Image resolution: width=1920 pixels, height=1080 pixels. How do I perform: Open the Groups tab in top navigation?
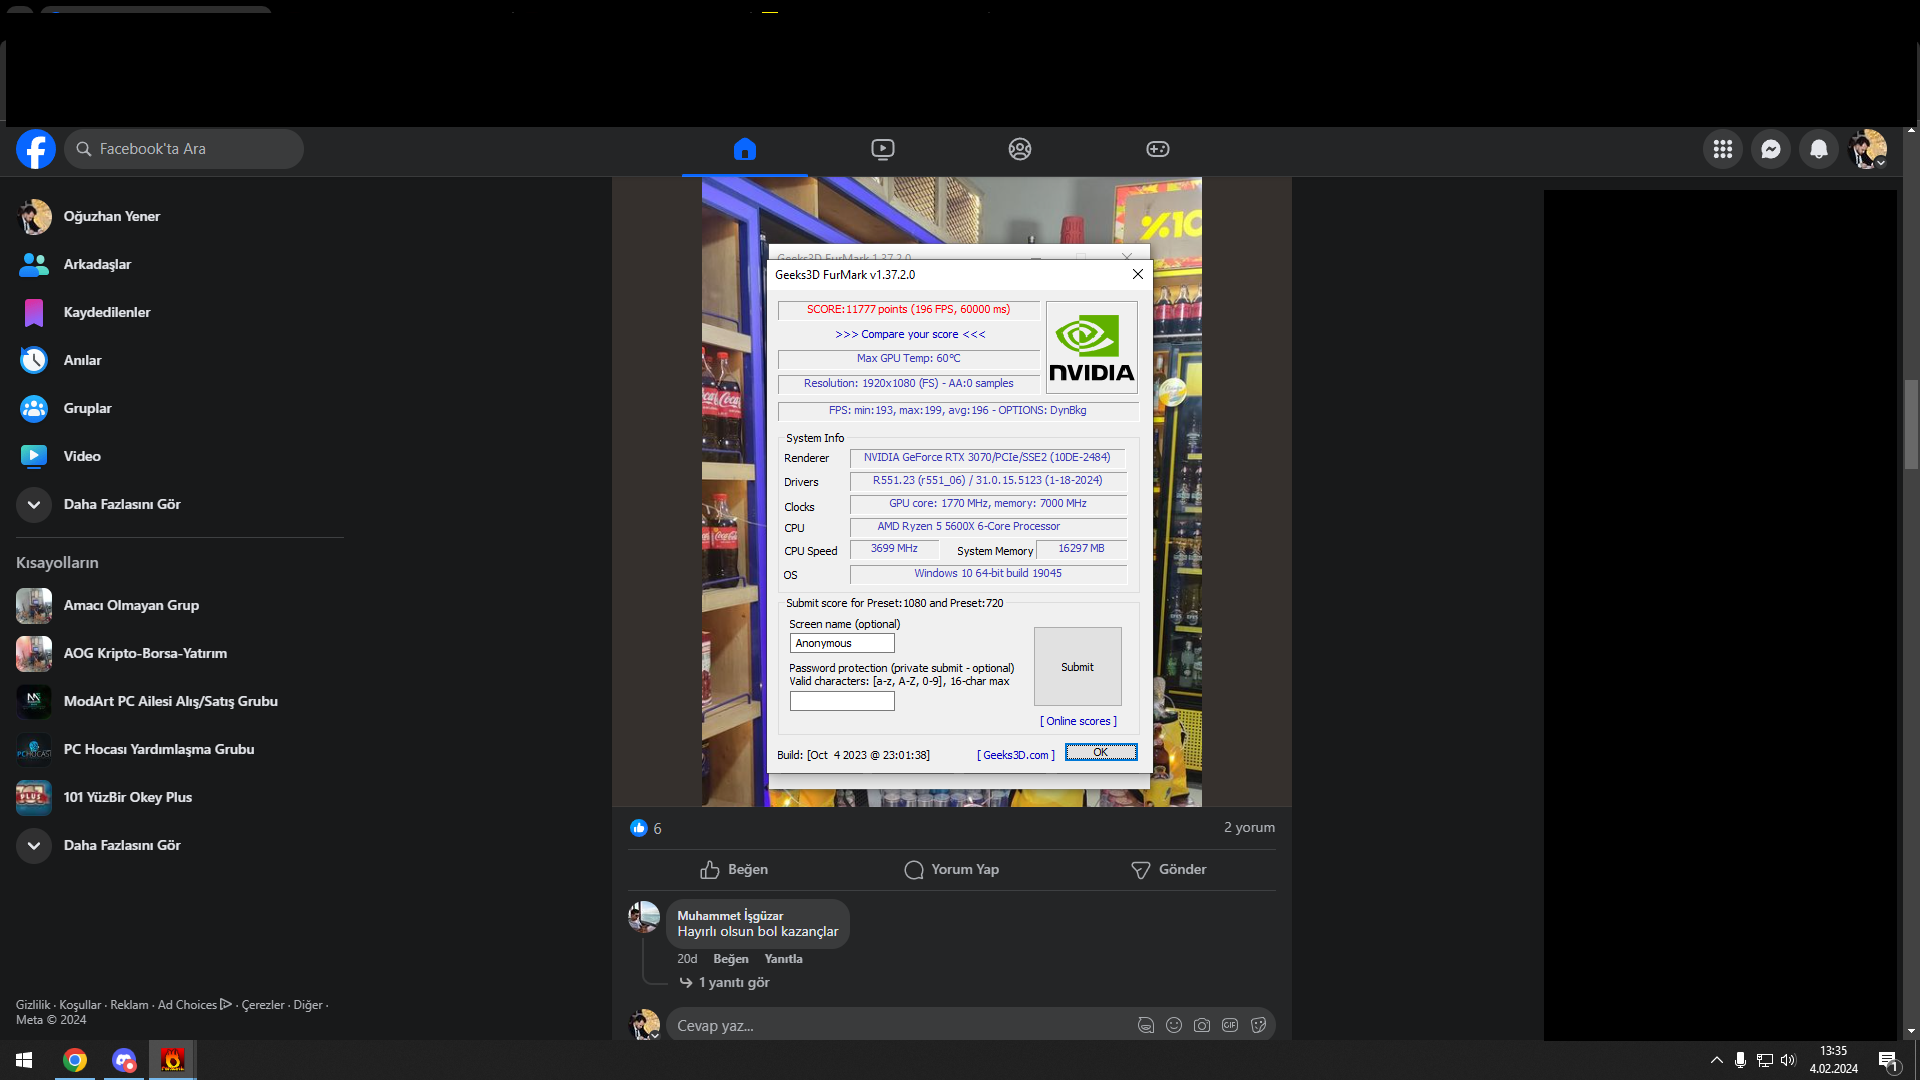coord(1020,149)
